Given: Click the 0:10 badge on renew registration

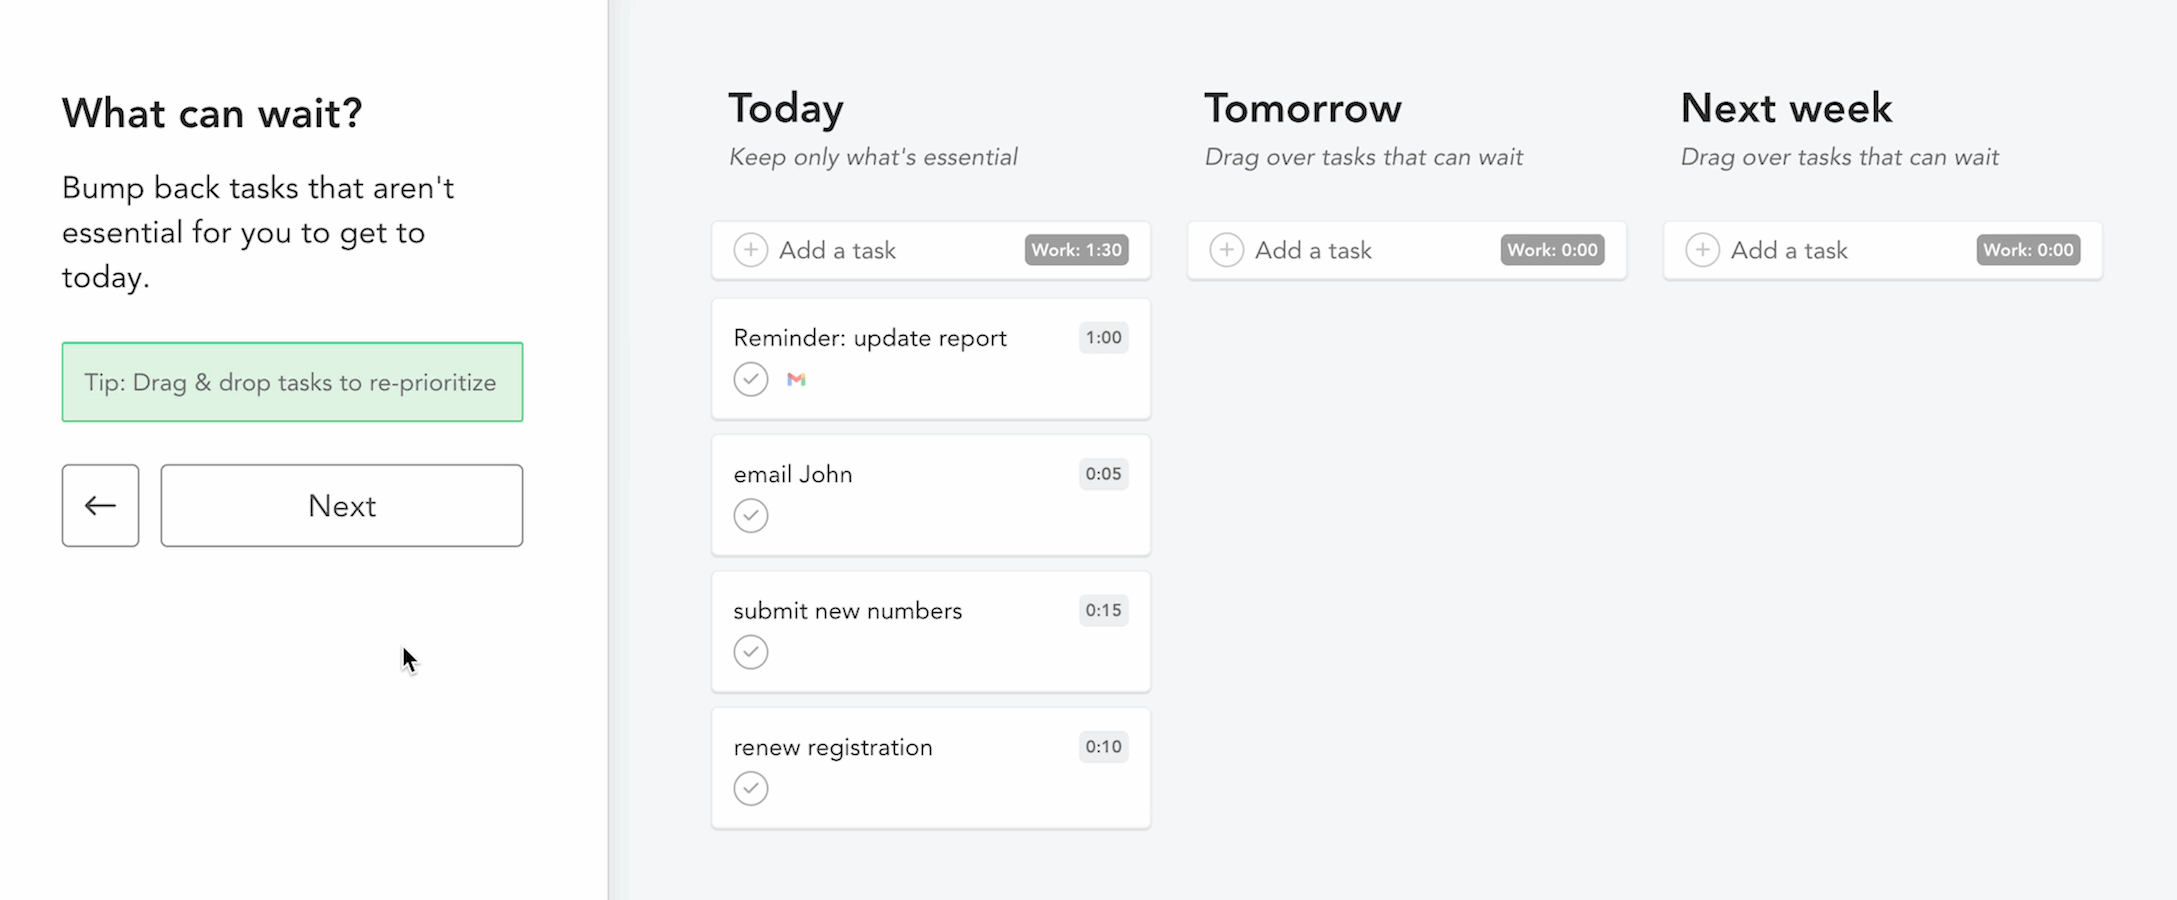Looking at the screenshot, I should [1103, 746].
